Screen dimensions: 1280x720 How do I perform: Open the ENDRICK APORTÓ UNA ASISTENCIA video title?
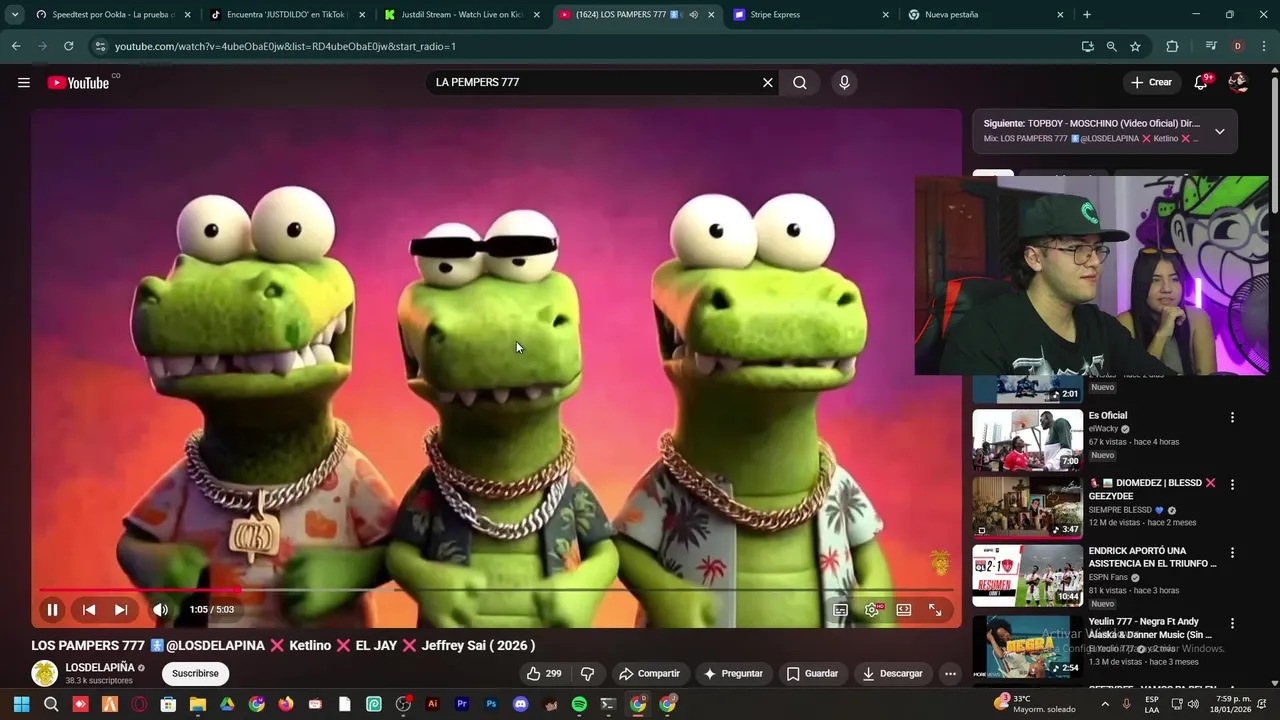(x=1152, y=557)
